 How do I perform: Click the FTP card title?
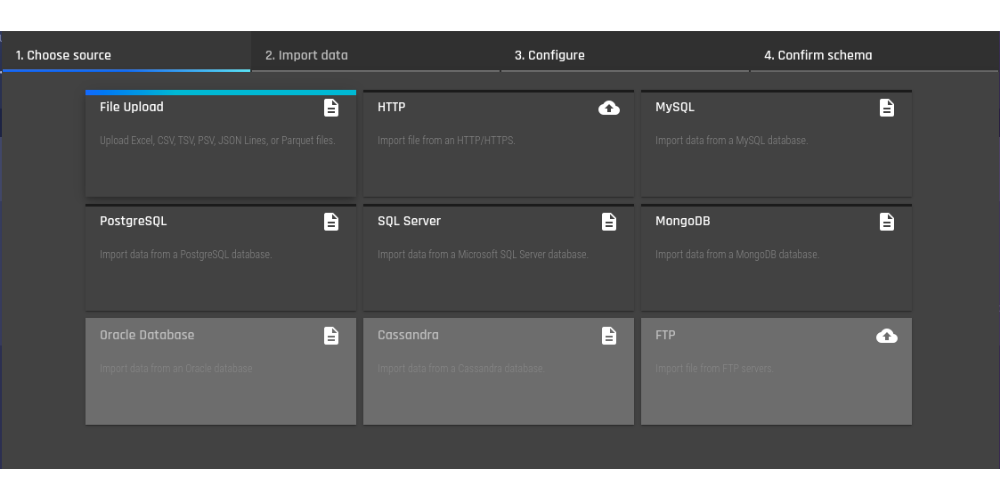point(665,335)
